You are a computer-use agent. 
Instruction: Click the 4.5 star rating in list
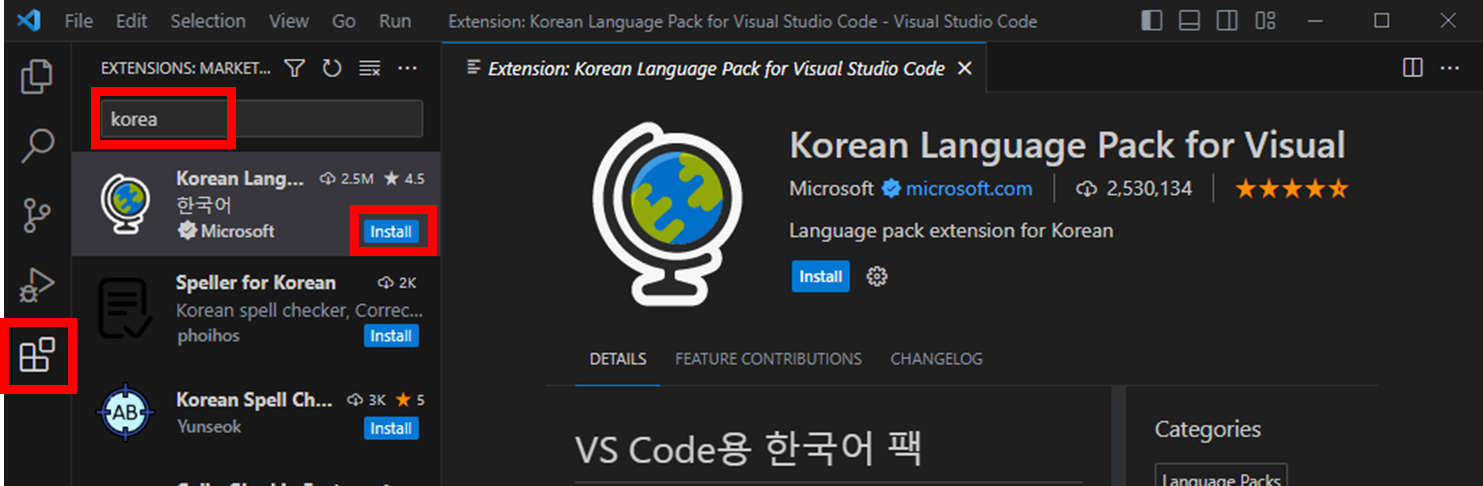(405, 179)
